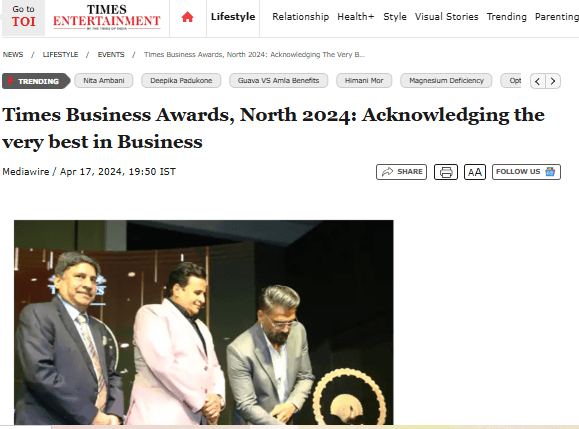The image size is (579, 429).
Task: Open Guava VS Amla Benefits topic
Action: pyautogui.click(x=278, y=80)
